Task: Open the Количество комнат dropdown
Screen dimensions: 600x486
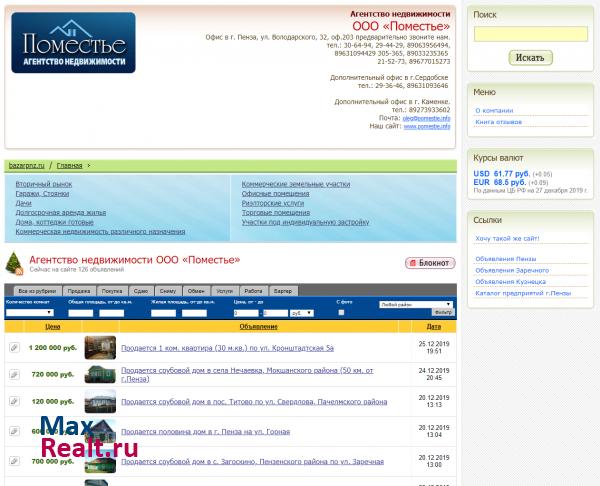Action: pos(29,313)
